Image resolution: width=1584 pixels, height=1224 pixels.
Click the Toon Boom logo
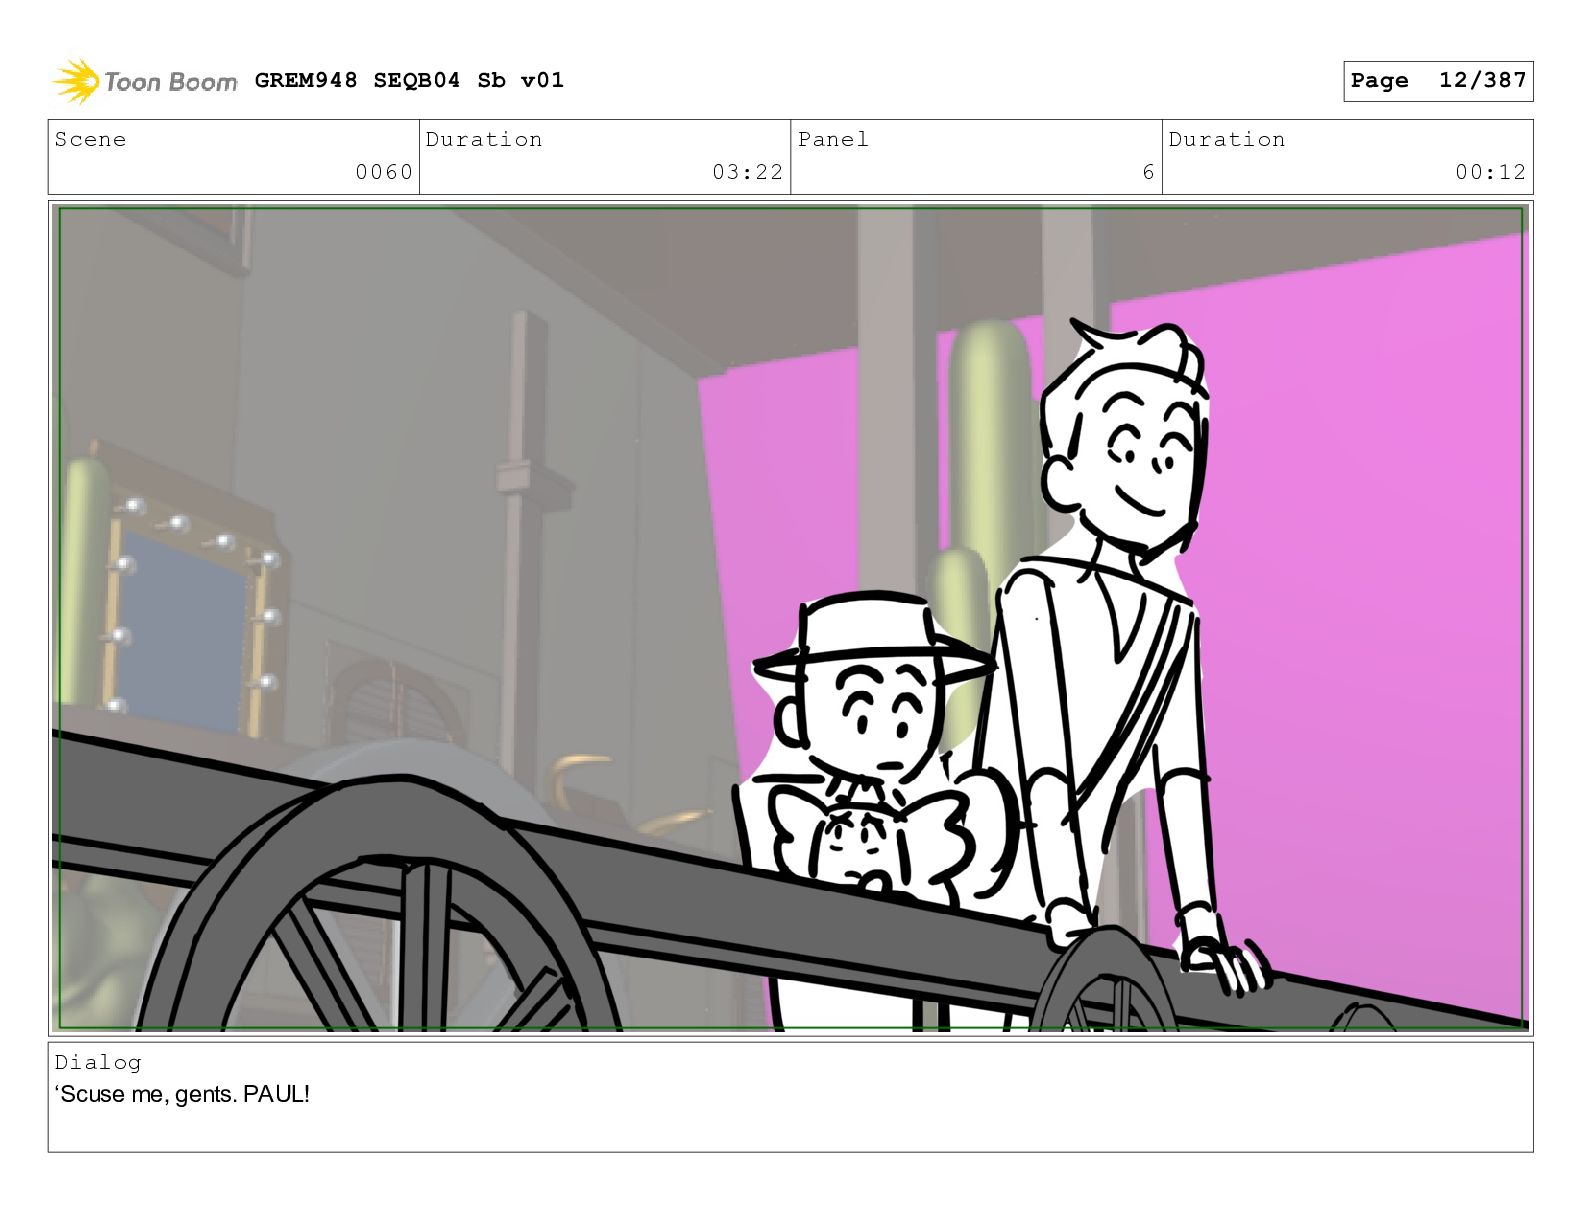click(x=145, y=81)
